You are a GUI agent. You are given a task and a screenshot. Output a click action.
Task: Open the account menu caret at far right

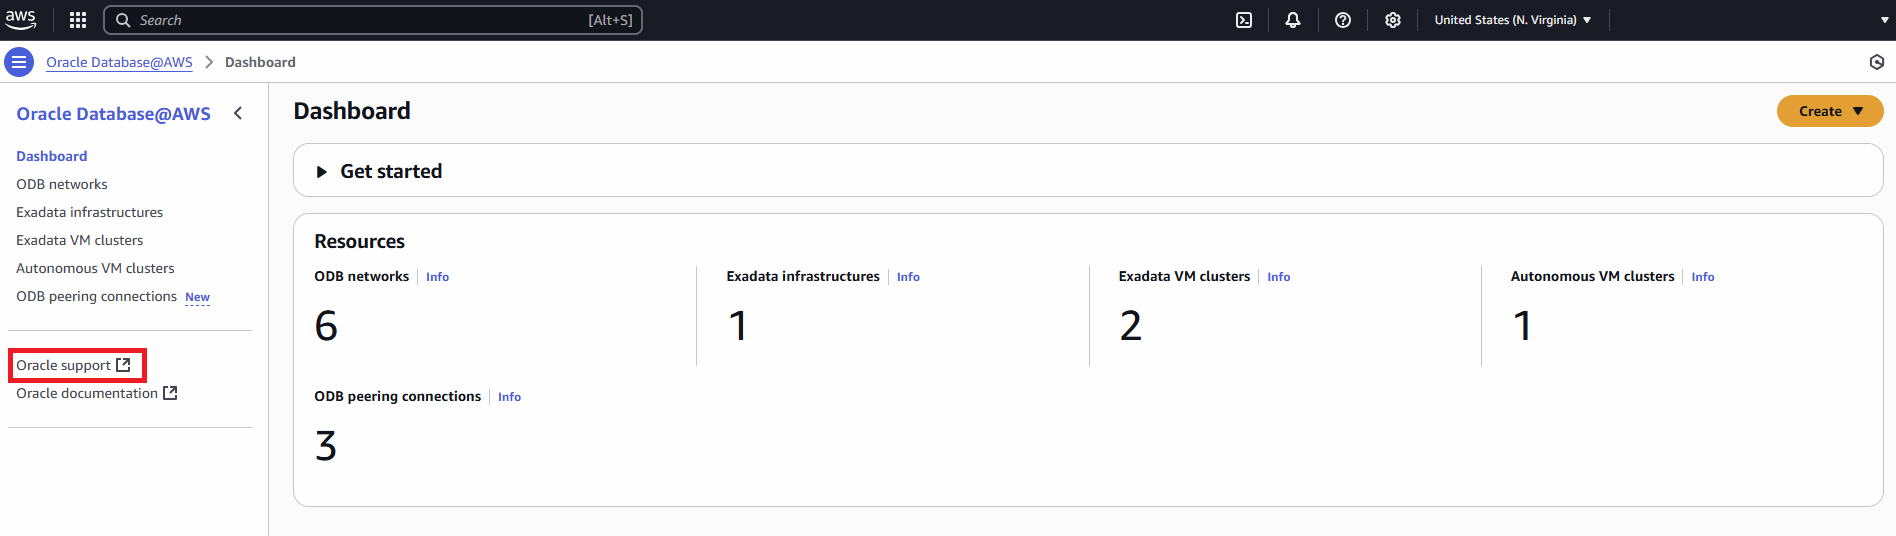pos(1885,20)
